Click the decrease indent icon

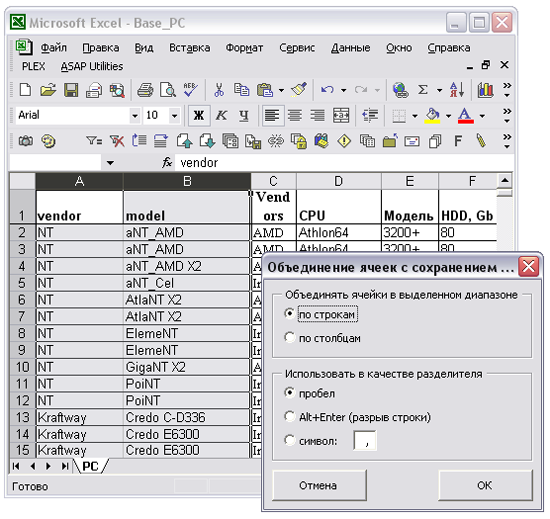click(x=370, y=115)
